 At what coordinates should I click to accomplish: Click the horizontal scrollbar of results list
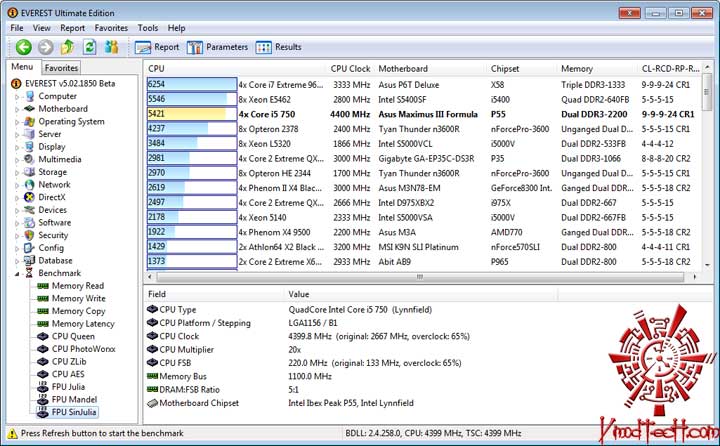click(420, 277)
